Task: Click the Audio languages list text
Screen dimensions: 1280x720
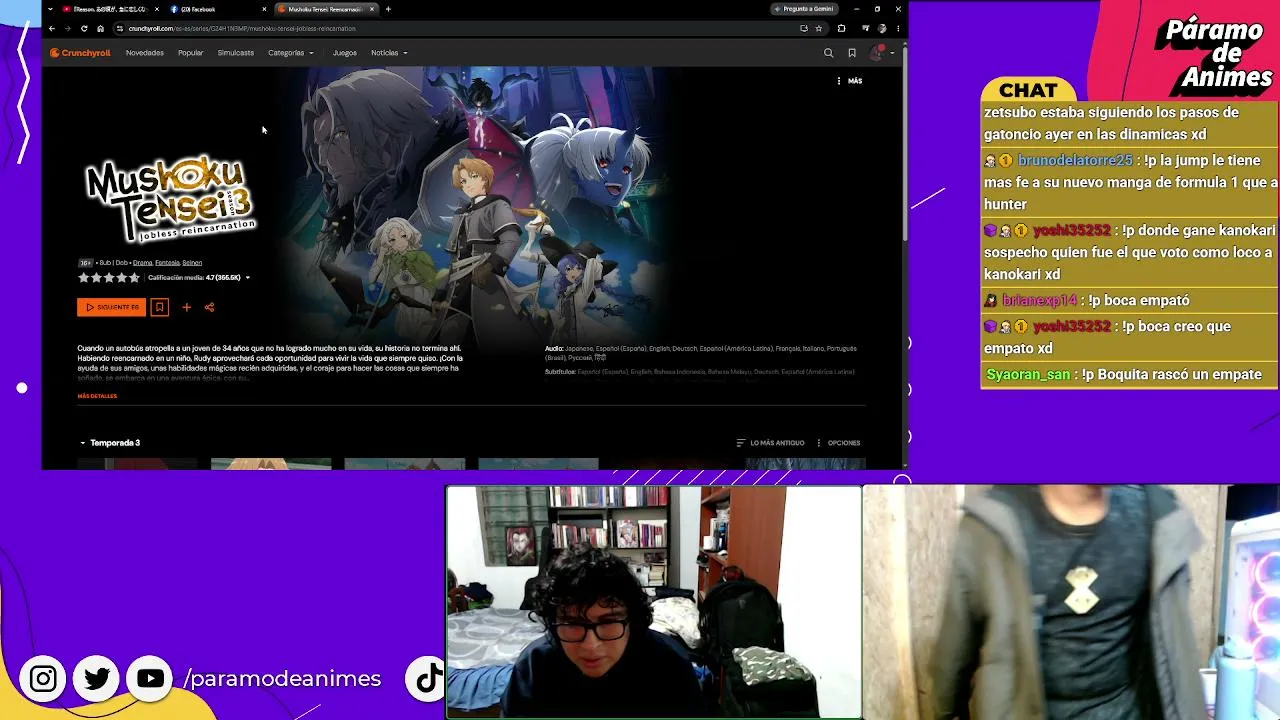Action: (x=701, y=353)
